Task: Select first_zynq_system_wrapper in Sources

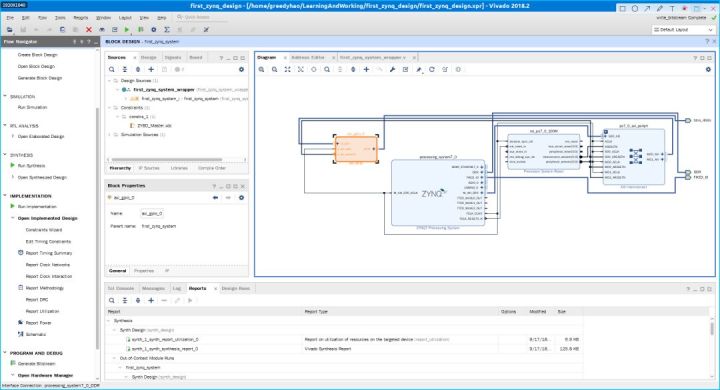Action: 164,90
